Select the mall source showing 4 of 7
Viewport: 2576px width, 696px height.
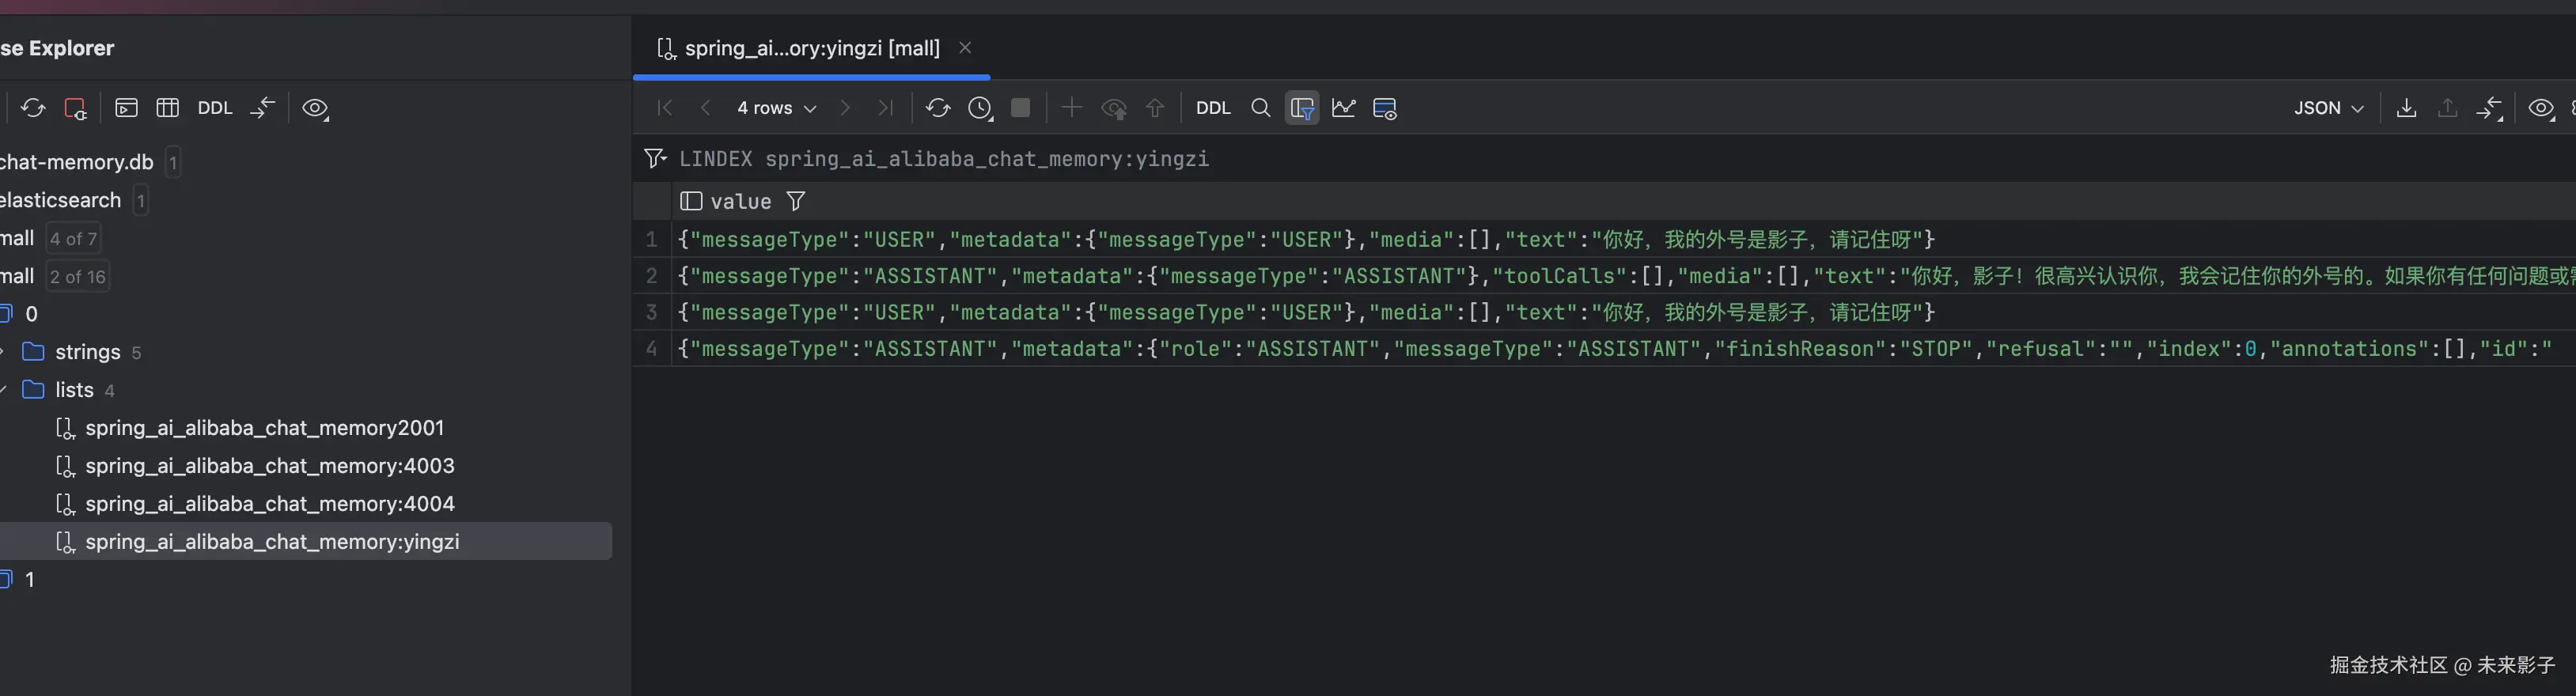[17, 238]
